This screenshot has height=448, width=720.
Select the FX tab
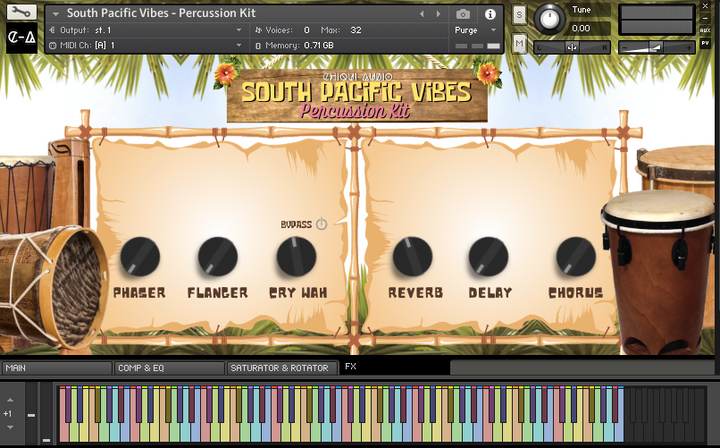pyautogui.click(x=395, y=367)
